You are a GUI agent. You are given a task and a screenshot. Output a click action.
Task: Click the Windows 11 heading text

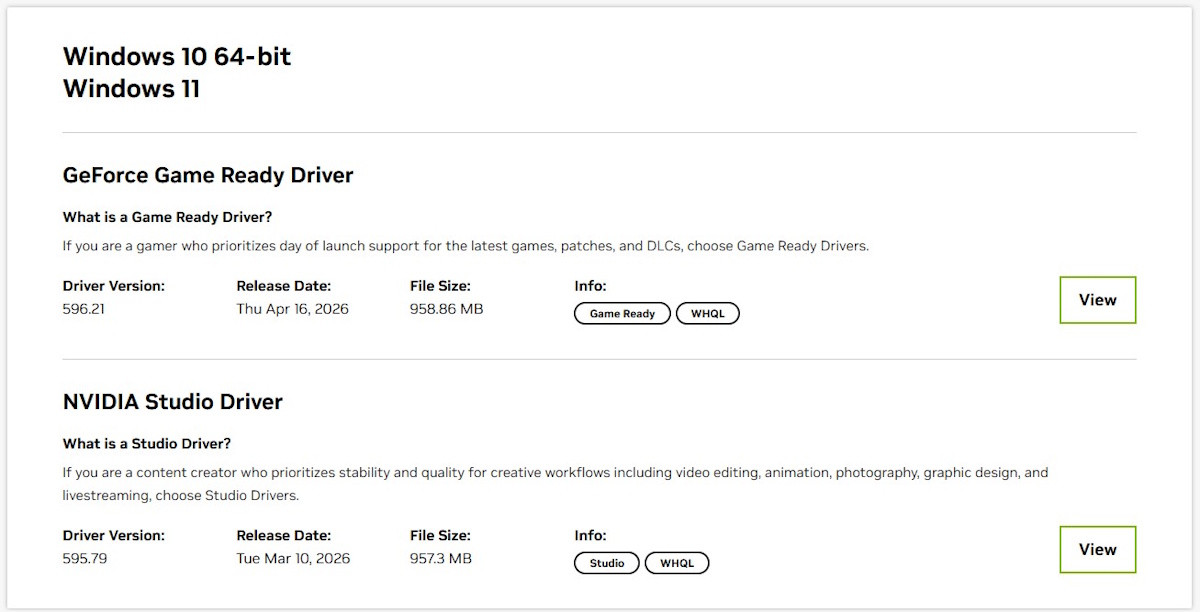point(131,89)
